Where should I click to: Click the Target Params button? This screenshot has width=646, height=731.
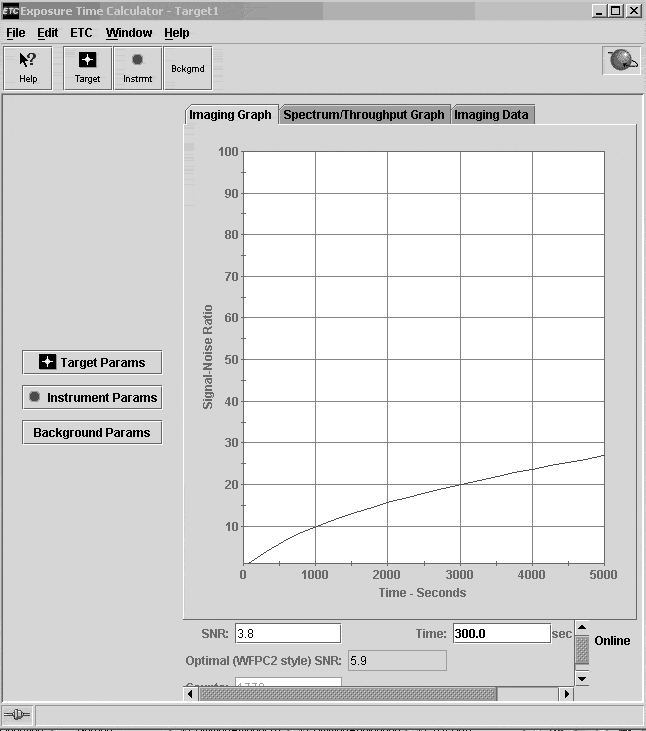tap(92, 362)
